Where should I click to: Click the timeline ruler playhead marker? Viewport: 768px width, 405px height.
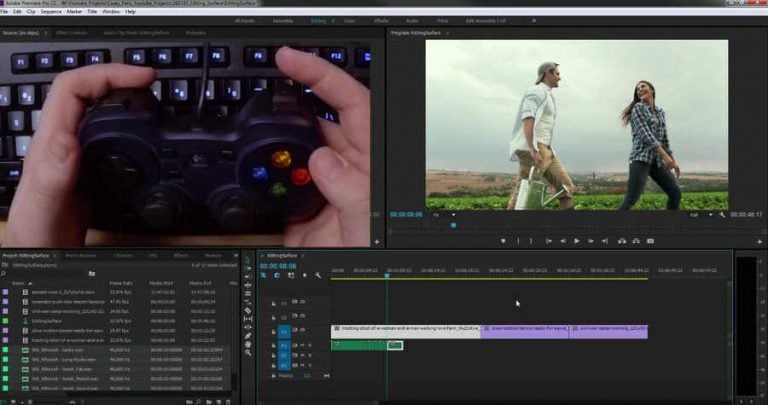[x=387, y=276]
